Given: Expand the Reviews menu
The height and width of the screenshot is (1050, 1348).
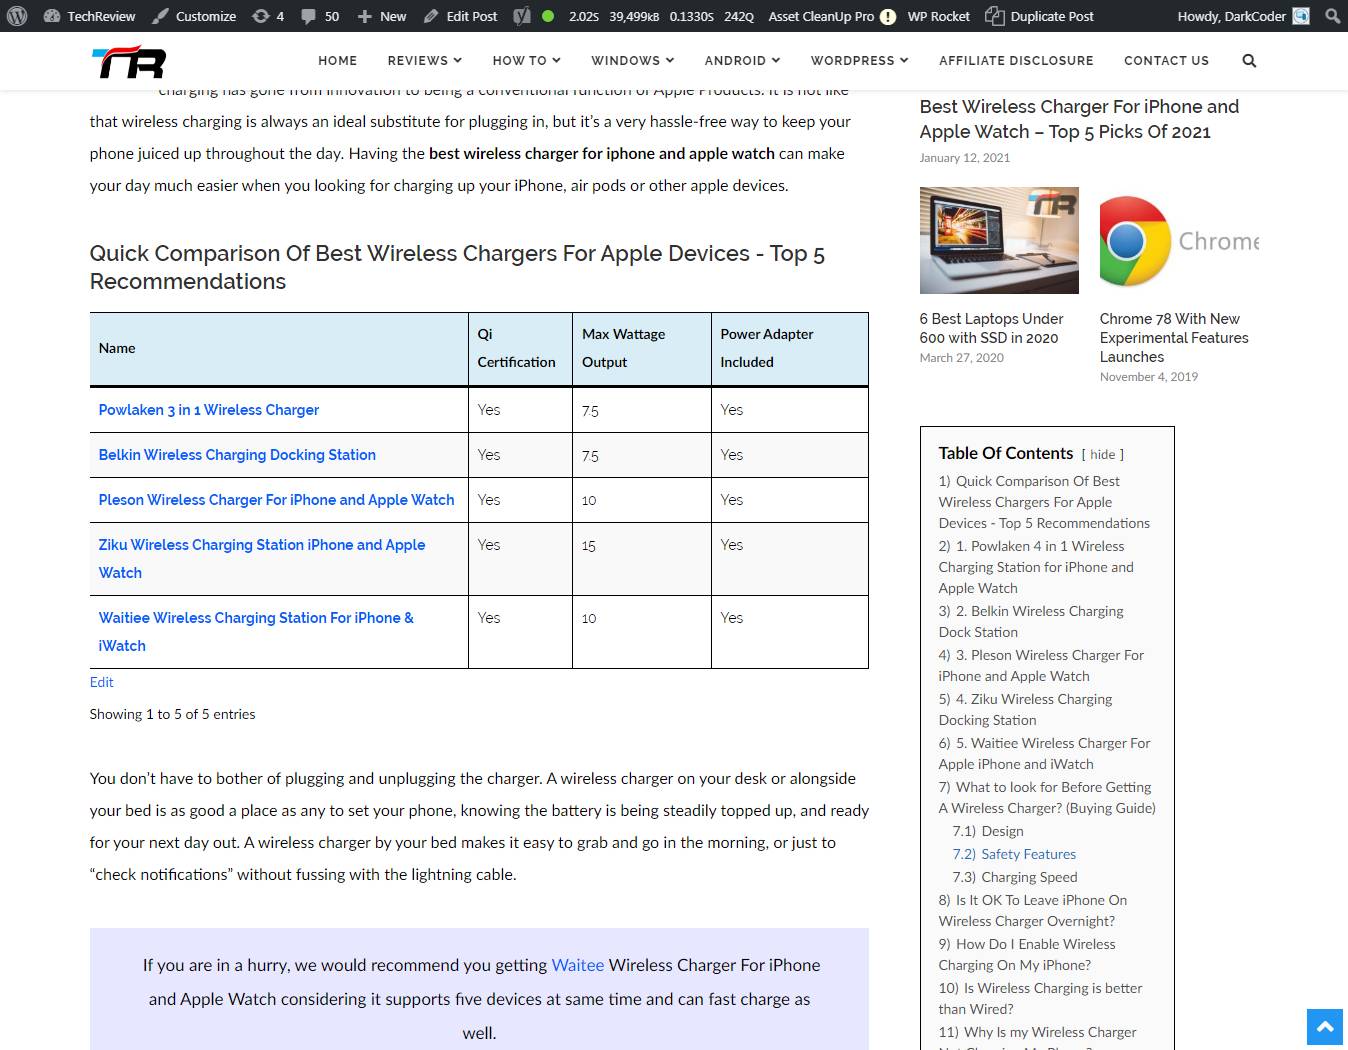Looking at the screenshot, I should 424,61.
